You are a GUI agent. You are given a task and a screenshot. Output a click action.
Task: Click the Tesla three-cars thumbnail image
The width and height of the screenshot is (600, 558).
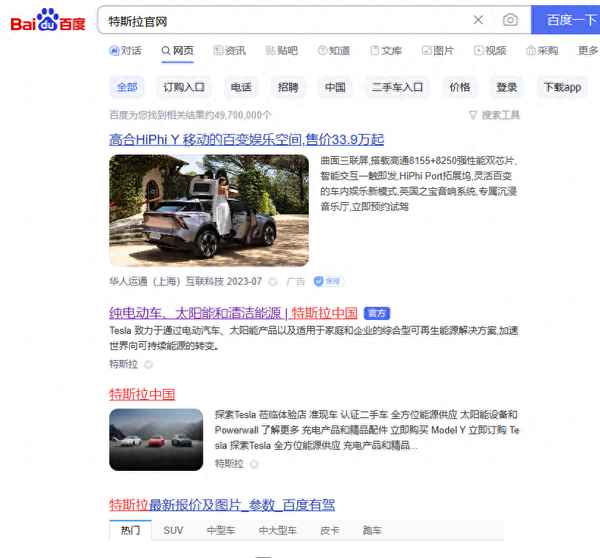point(156,439)
